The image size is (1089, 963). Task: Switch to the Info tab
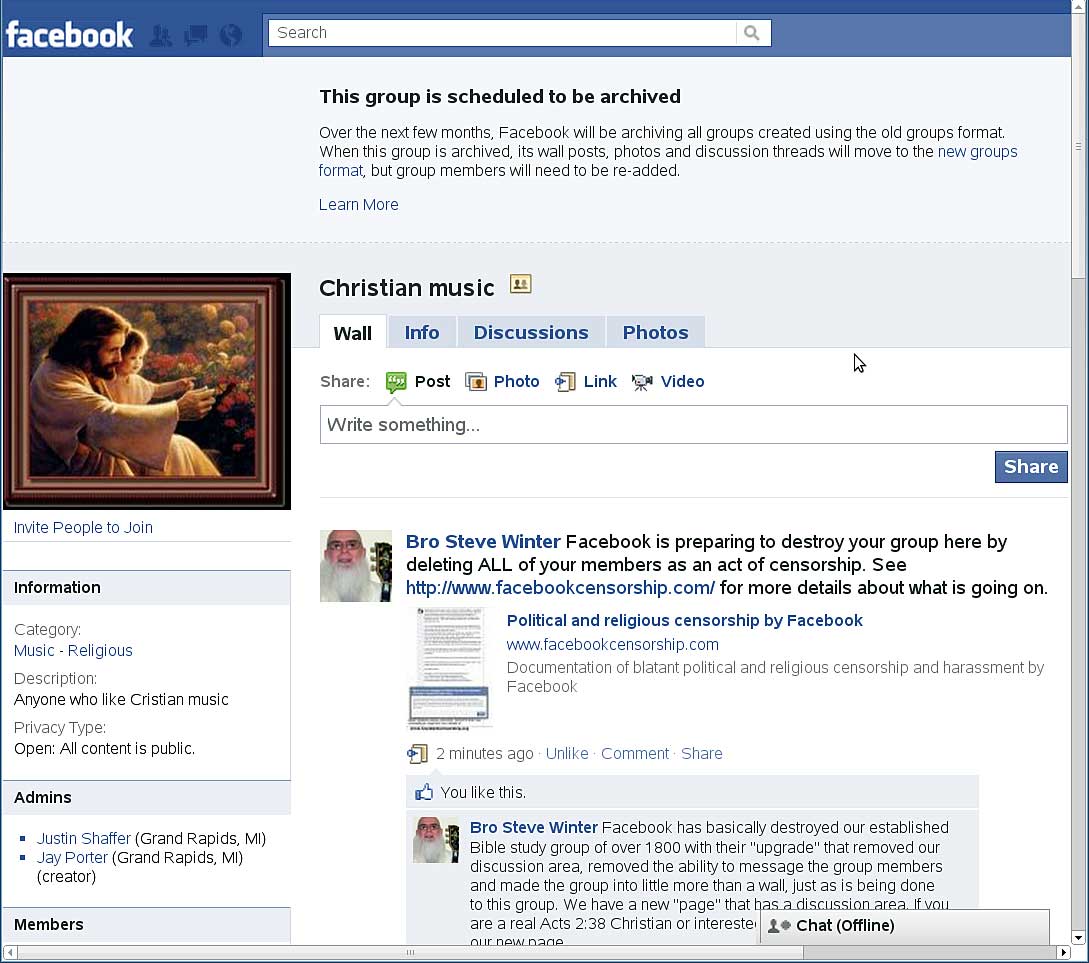pyautogui.click(x=422, y=333)
